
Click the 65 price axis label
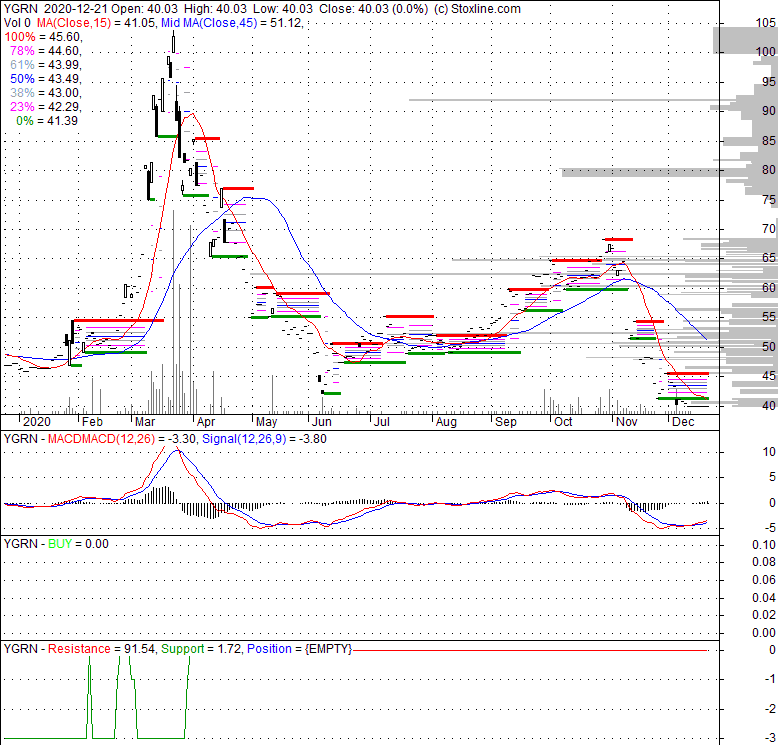click(769, 258)
